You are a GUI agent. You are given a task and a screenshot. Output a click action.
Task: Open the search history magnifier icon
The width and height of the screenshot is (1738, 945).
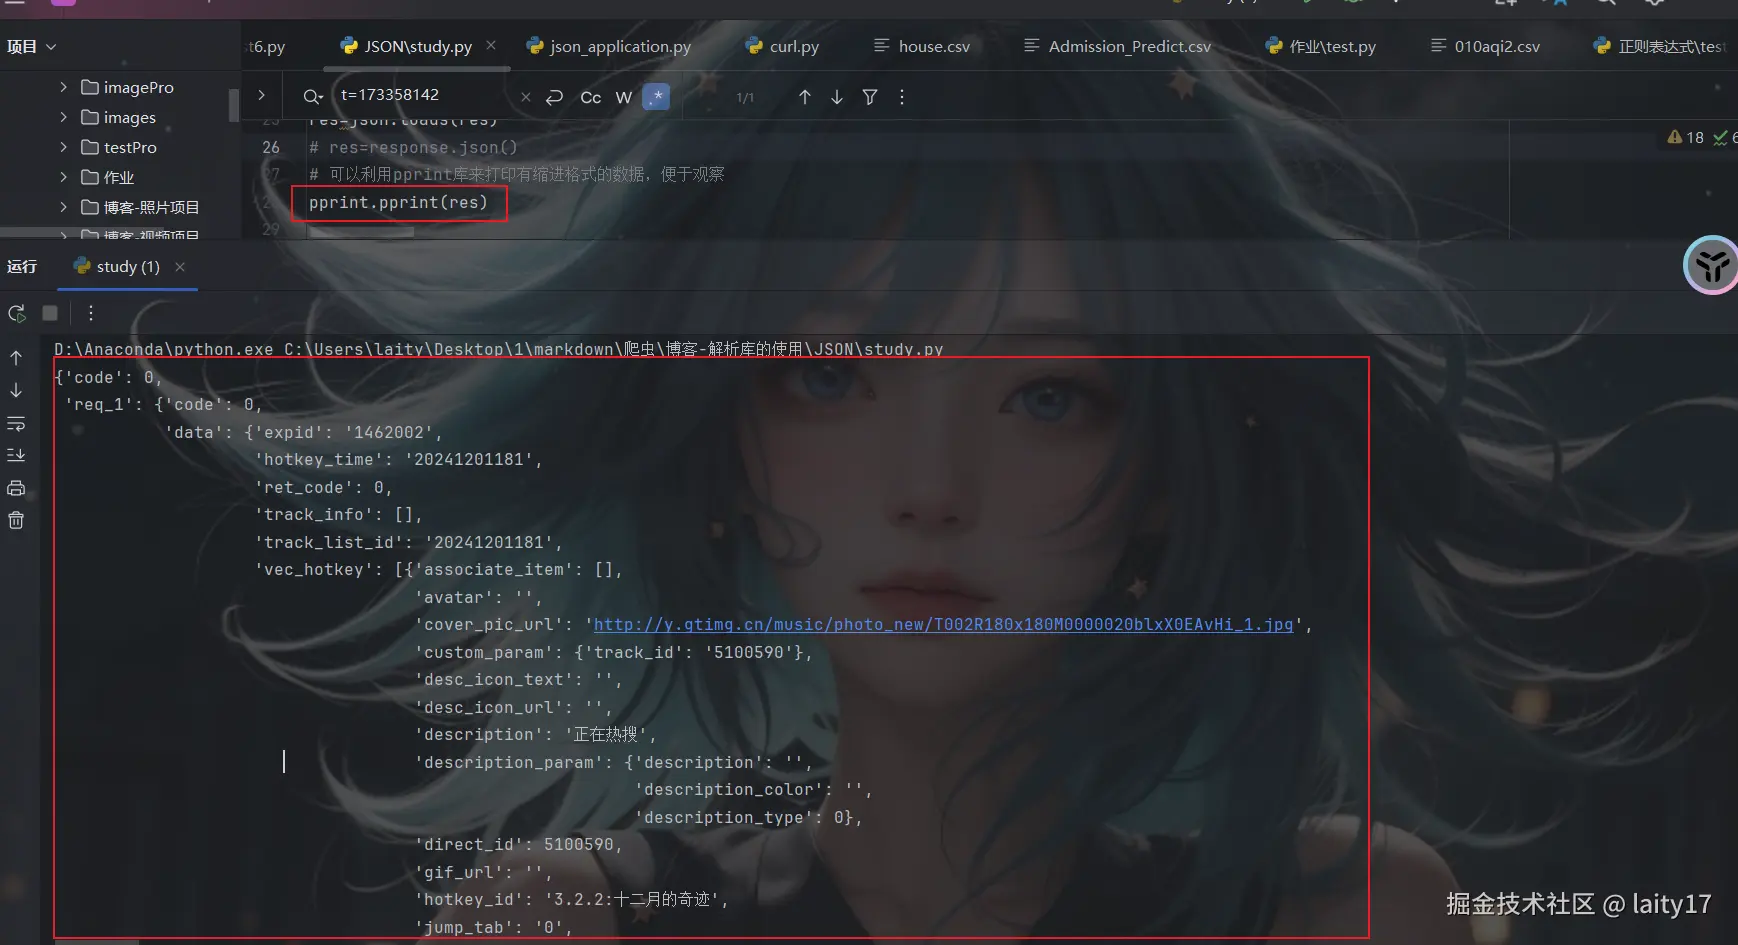[x=313, y=97]
